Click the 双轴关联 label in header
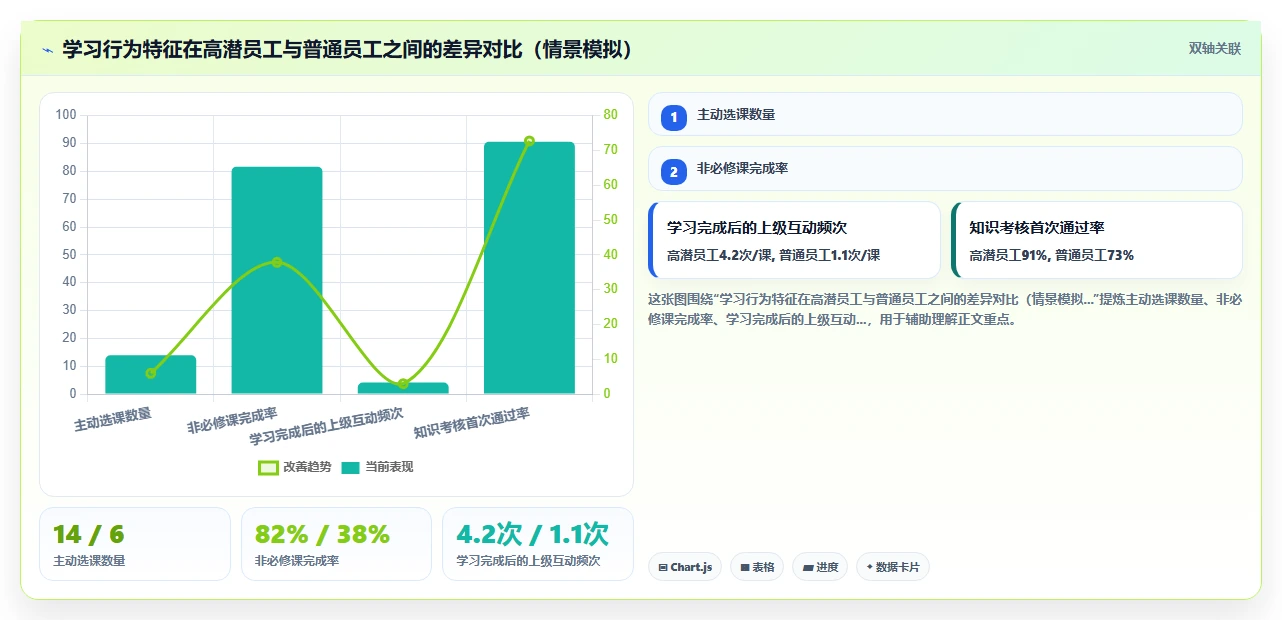1282x620 pixels. coord(1214,49)
